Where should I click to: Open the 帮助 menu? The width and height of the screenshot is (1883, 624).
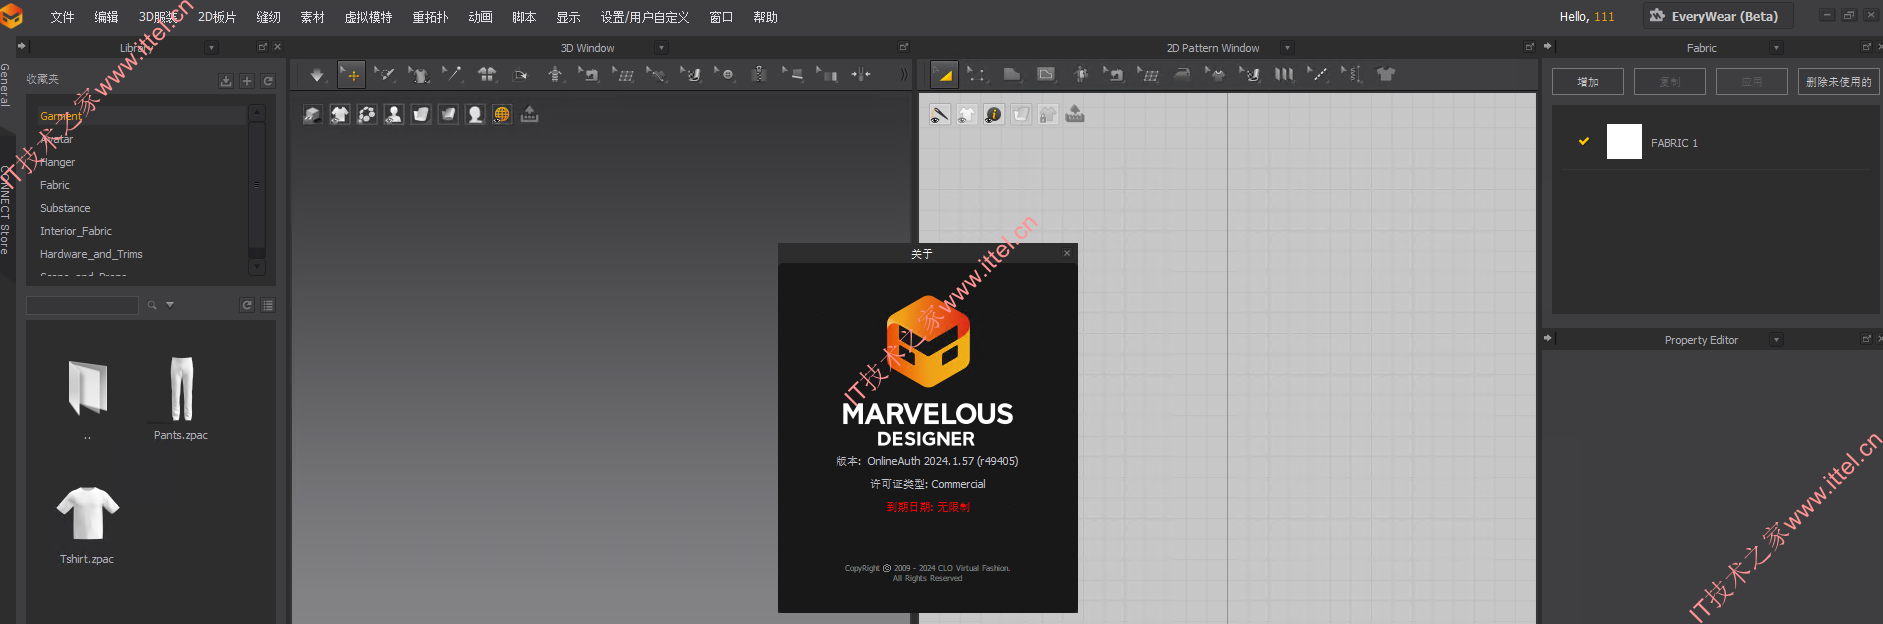tap(765, 17)
